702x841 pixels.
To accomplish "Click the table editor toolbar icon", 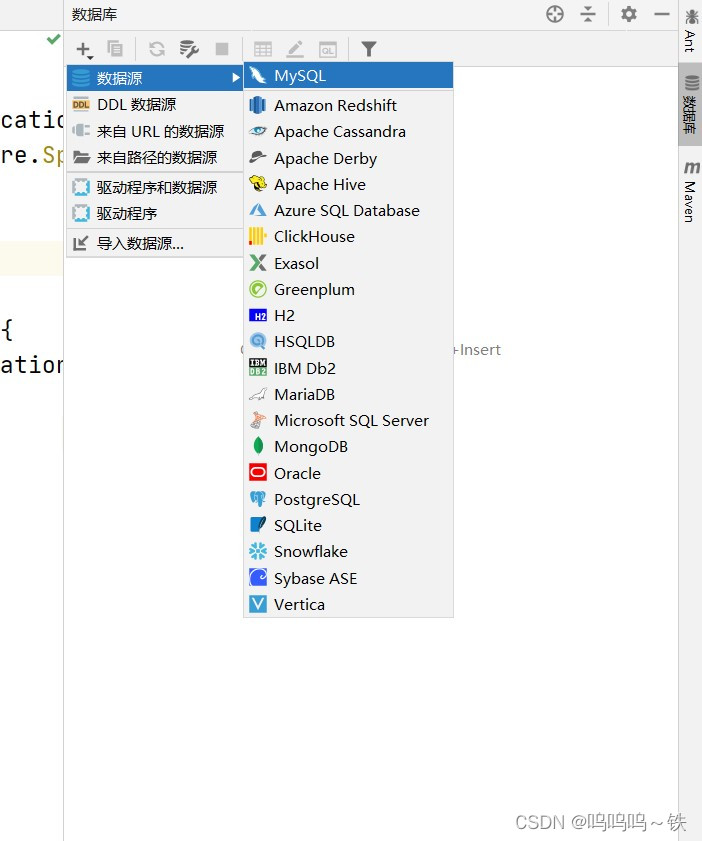I will (262, 49).
